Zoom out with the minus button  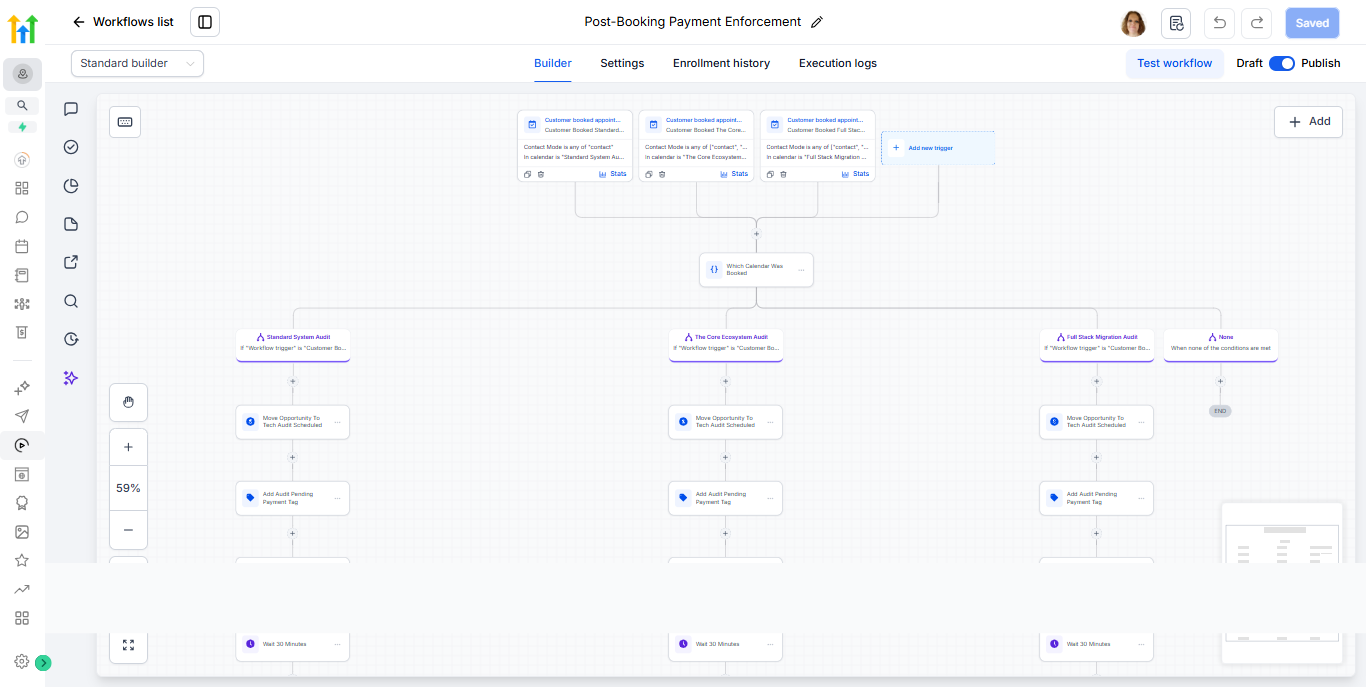(x=128, y=530)
